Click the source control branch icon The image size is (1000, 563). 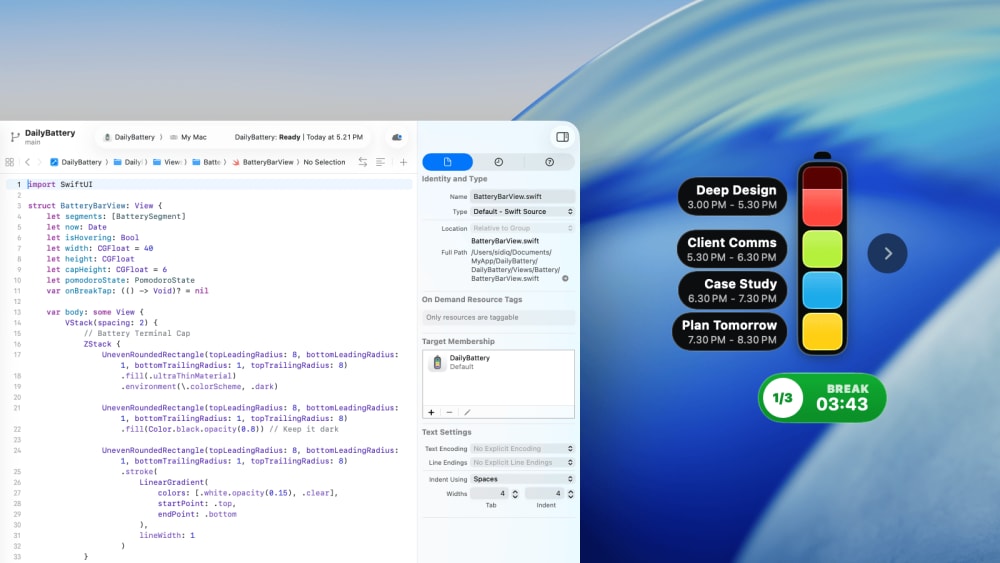point(15,136)
